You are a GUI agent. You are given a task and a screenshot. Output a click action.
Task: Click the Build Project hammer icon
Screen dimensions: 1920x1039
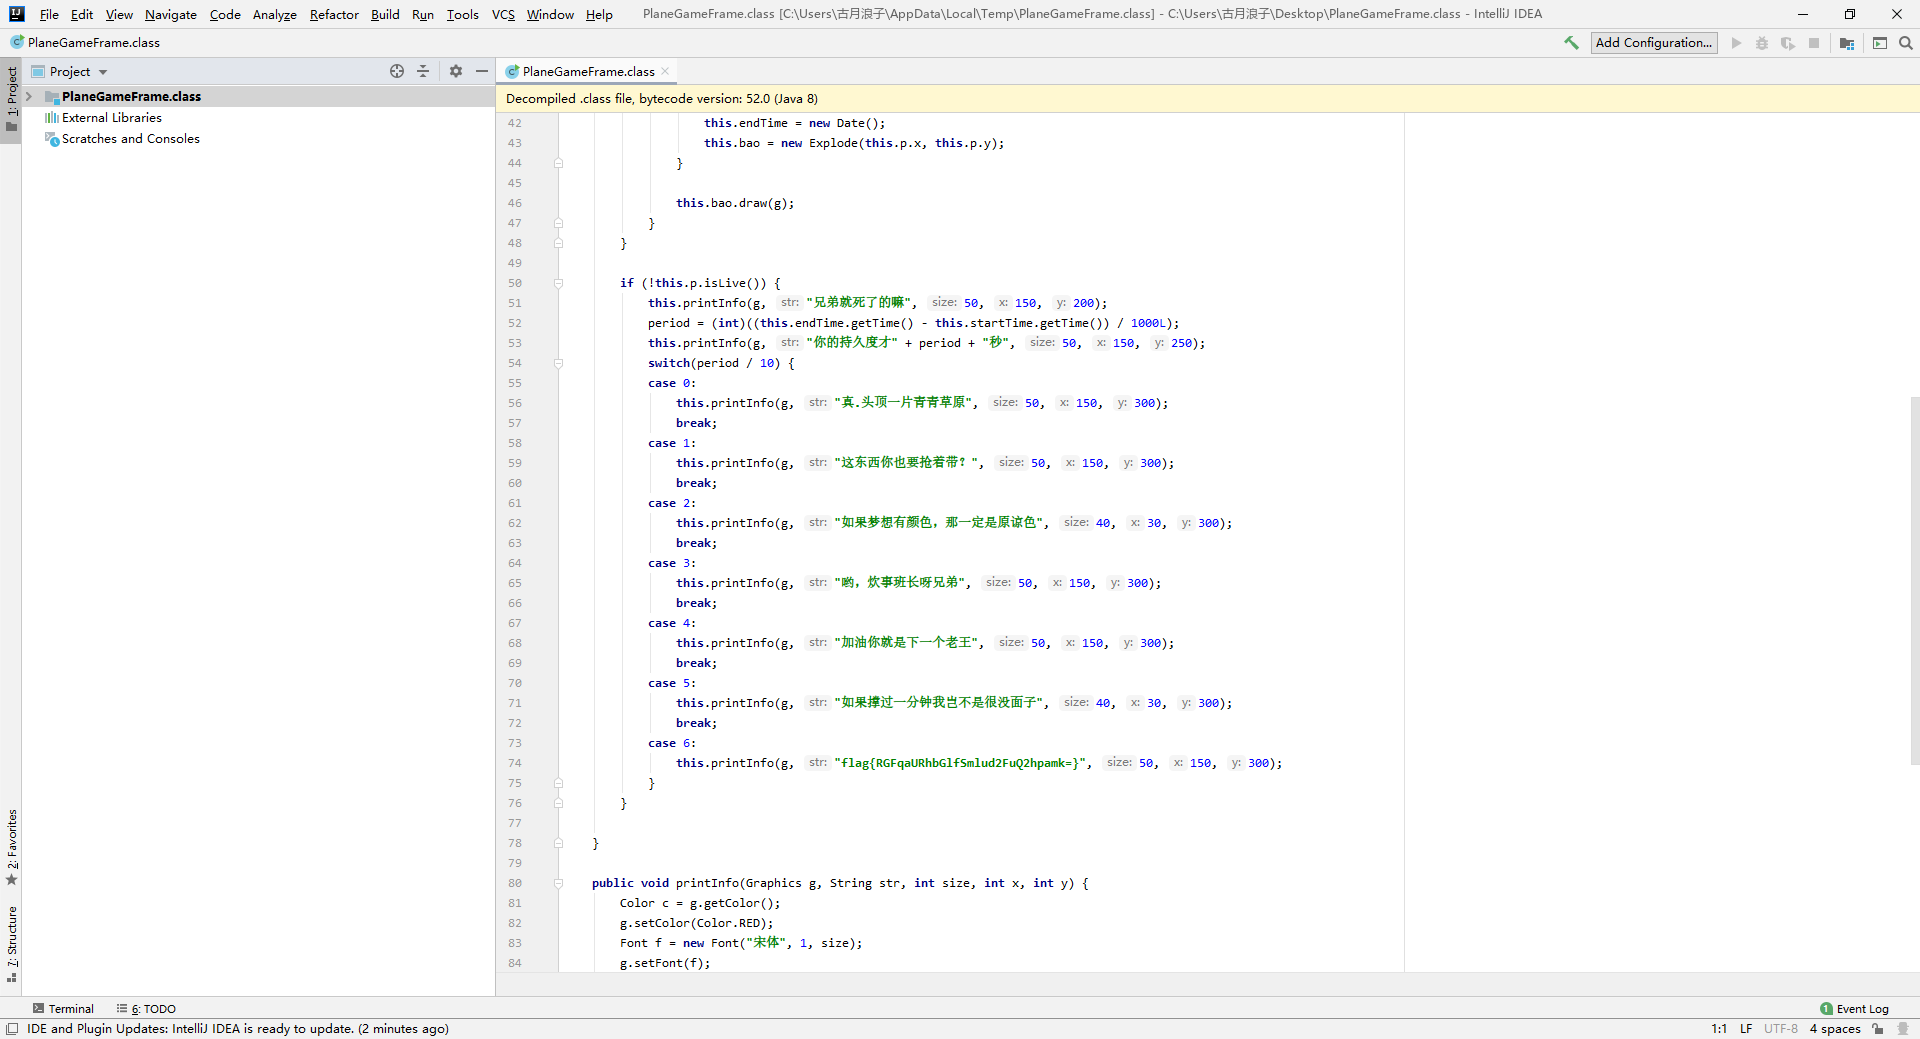coord(1571,43)
